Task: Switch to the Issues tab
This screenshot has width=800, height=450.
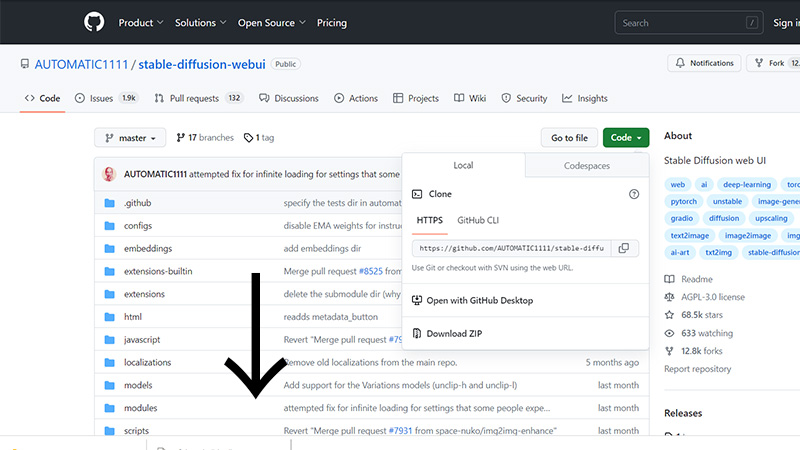Action: tap(107, 98)
